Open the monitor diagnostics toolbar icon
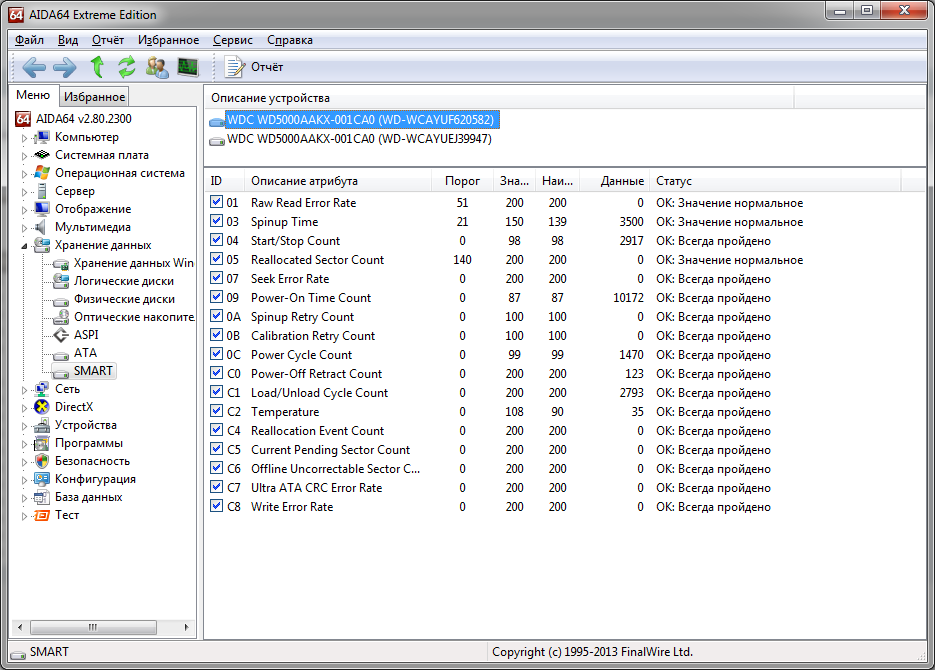Viewport: 935px width, 670px height. (188, 67)
